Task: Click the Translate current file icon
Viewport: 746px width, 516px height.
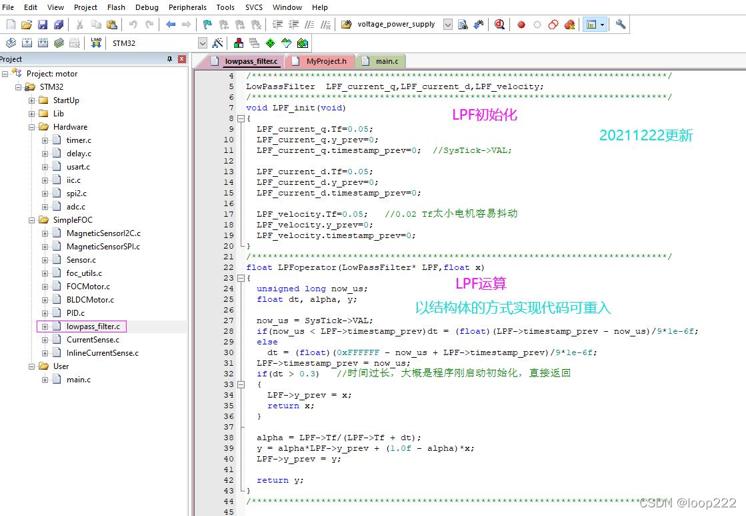Action: pos(11,43)
